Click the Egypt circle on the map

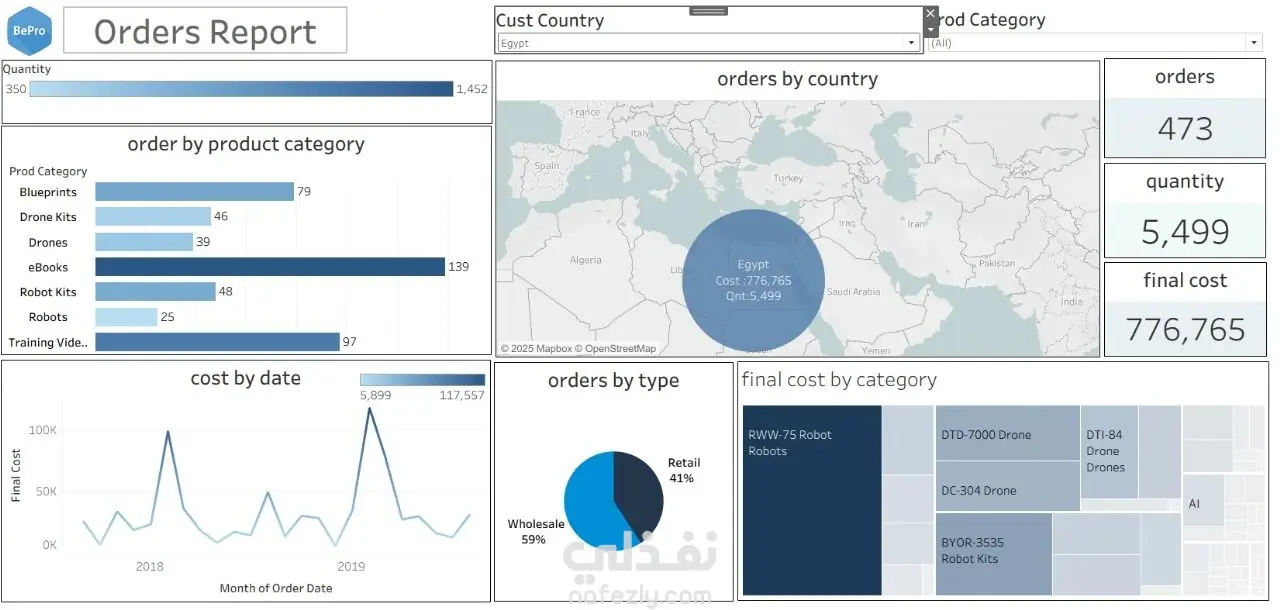click(x=753, y=280)
